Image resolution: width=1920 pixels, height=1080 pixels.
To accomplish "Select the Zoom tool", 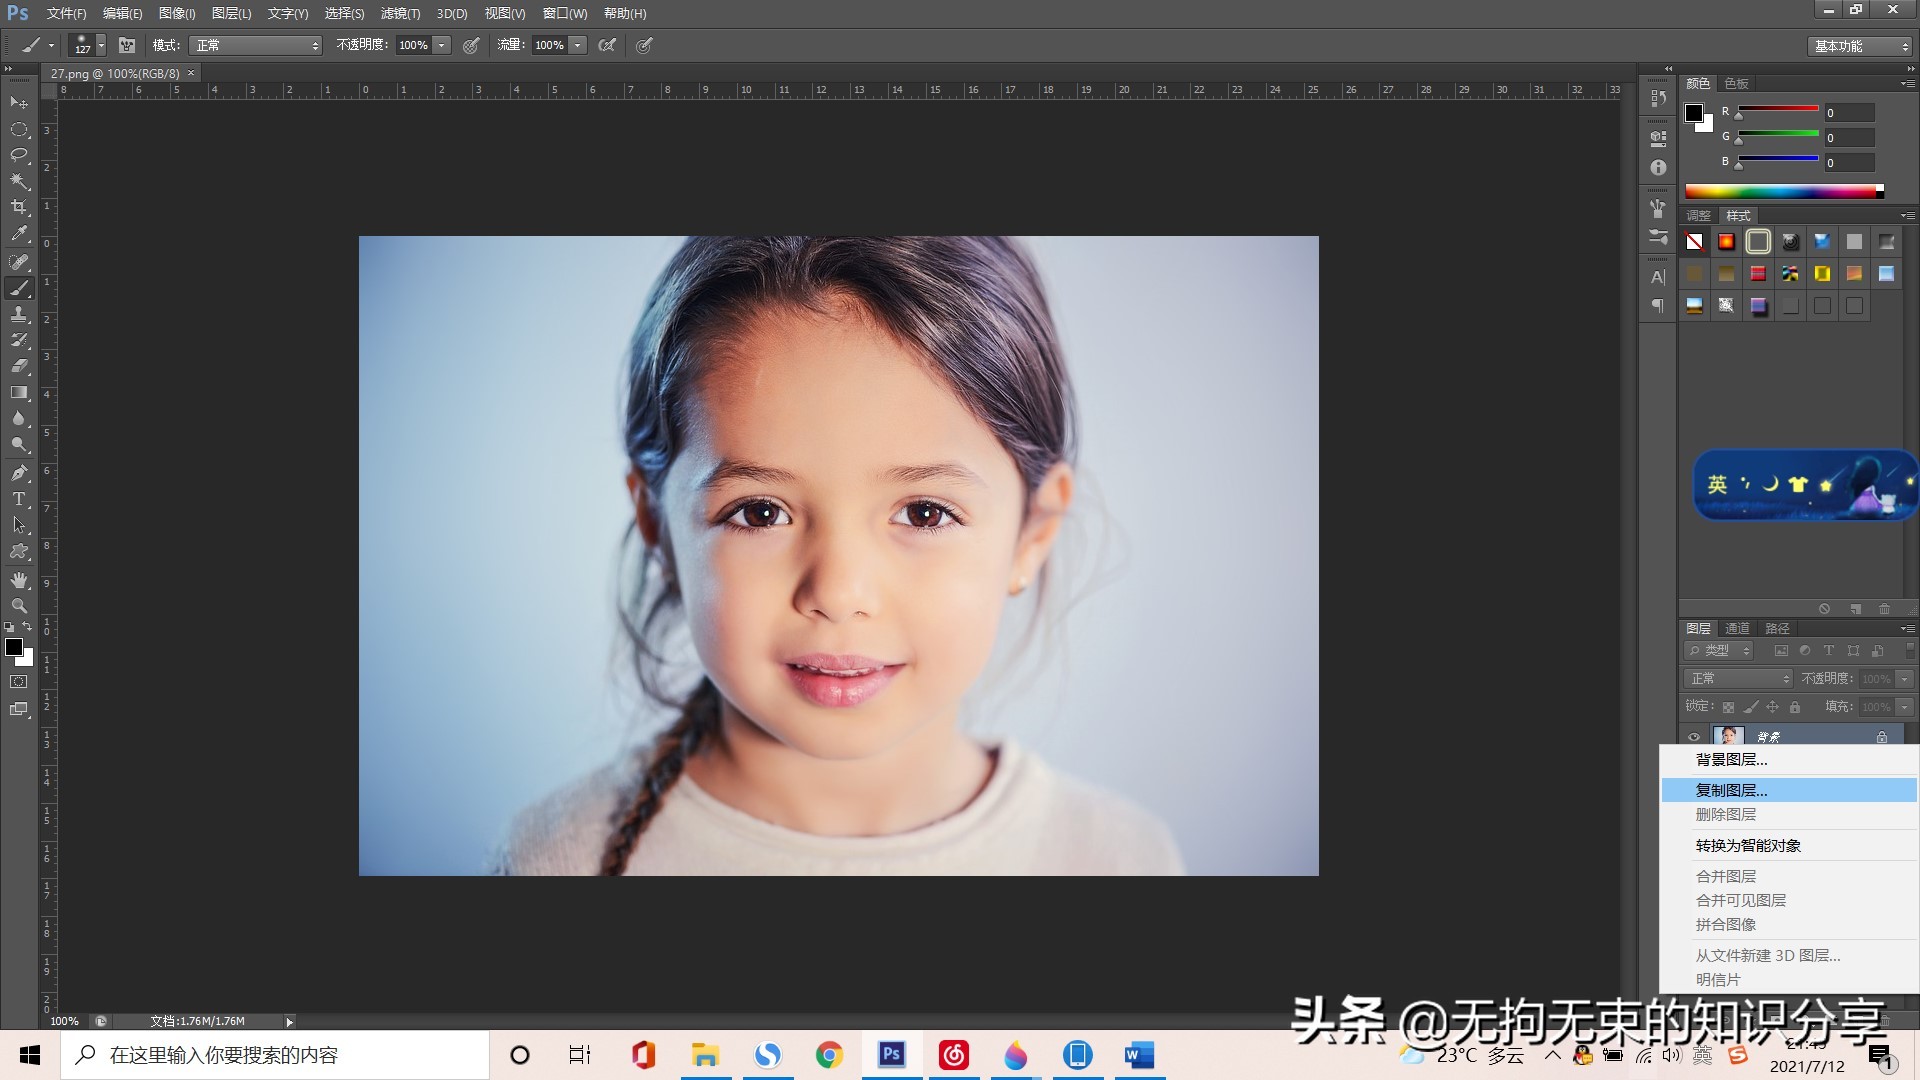I will click(19, 606).
